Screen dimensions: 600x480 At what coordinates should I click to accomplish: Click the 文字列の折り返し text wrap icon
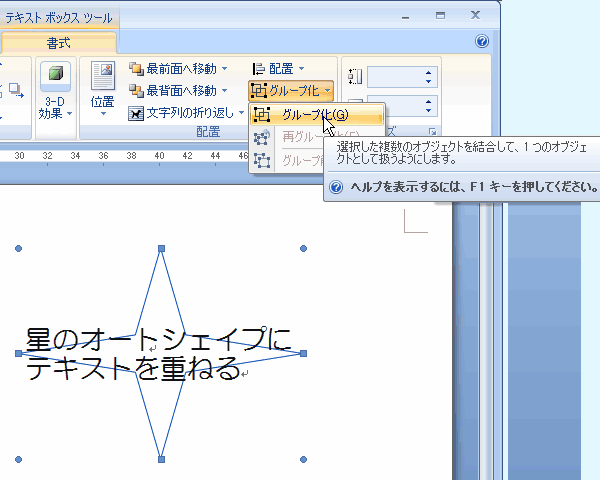click(x=136, y=113)
